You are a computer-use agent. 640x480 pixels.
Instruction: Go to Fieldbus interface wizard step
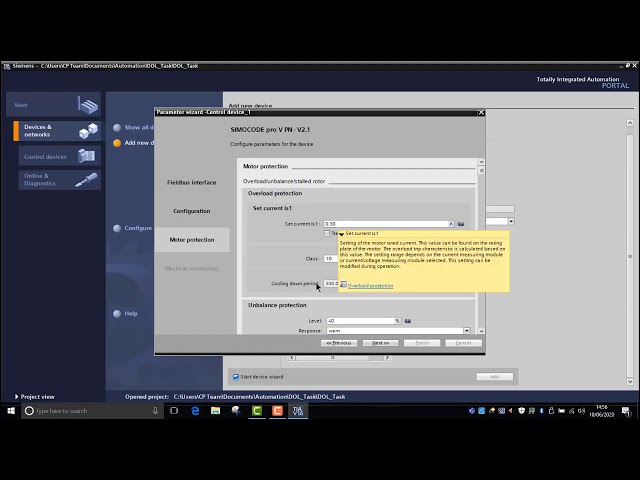191,182
